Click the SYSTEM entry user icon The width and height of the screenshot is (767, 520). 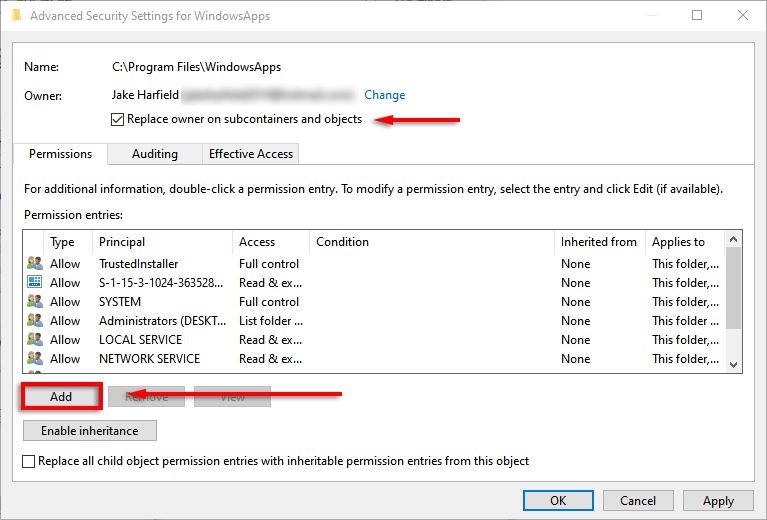click(35, 302)
